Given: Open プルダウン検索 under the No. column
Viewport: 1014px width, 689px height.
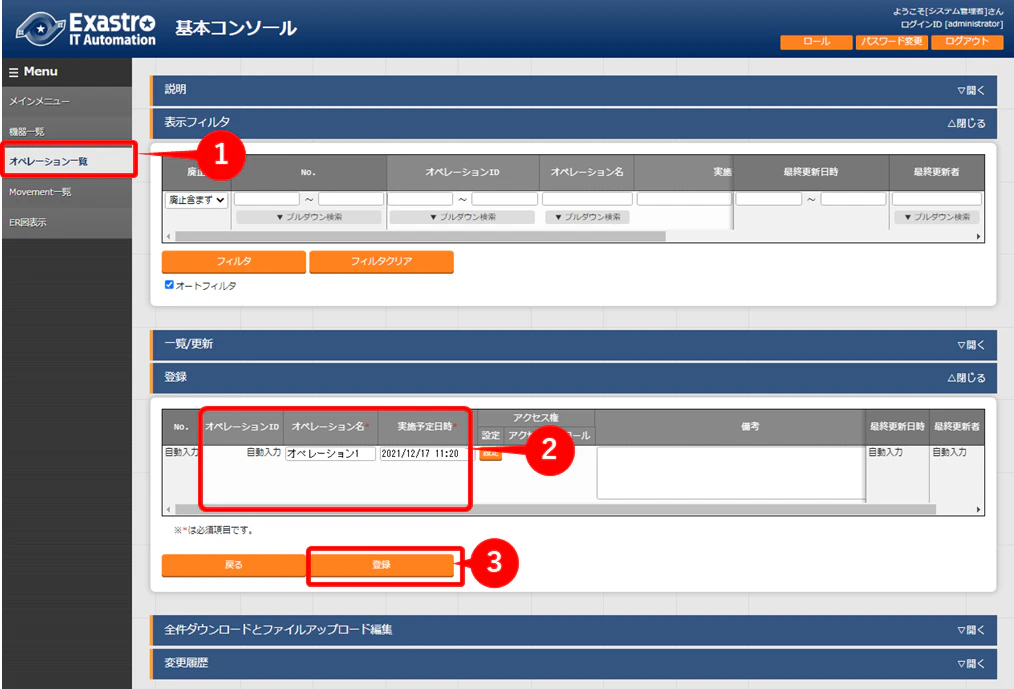Looking at the screenshot, I should point(308,217).
